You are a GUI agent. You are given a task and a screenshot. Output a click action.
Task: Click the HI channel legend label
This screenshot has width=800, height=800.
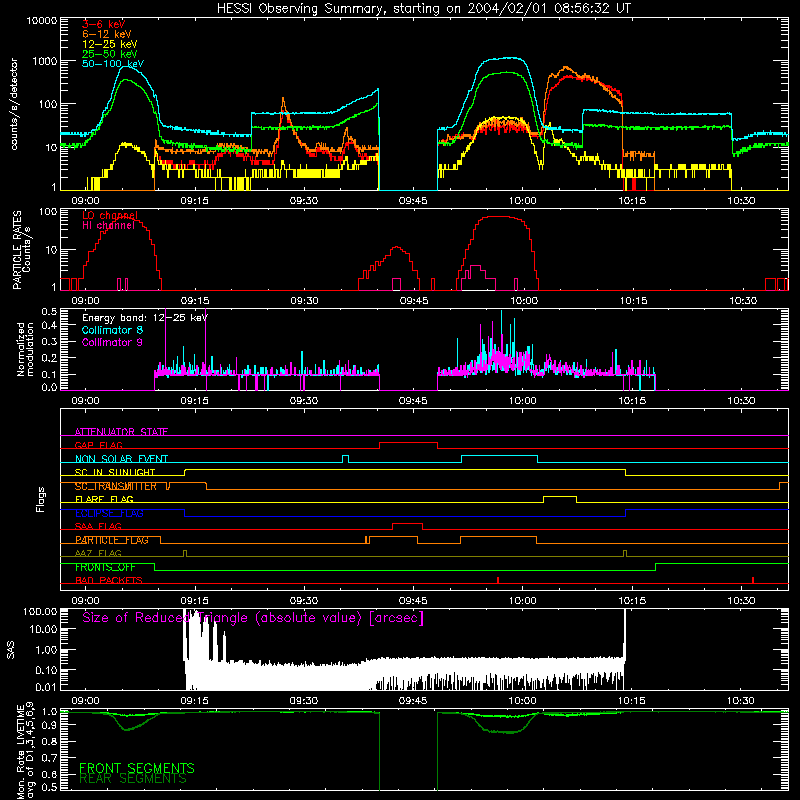pyautogui.click(x=108, y=226)
